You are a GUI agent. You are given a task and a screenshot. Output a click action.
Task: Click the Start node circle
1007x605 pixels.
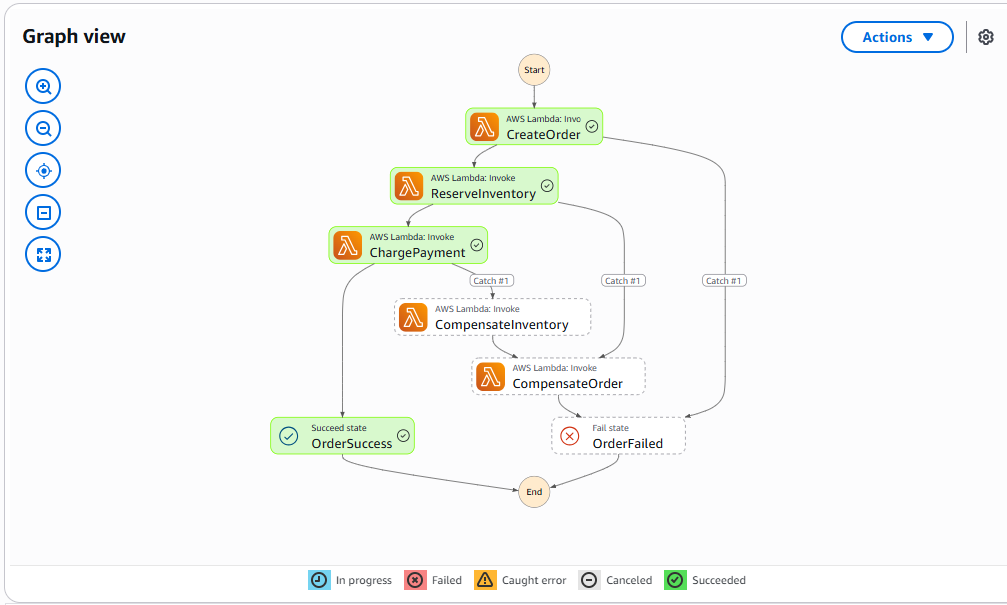[534, 70]
